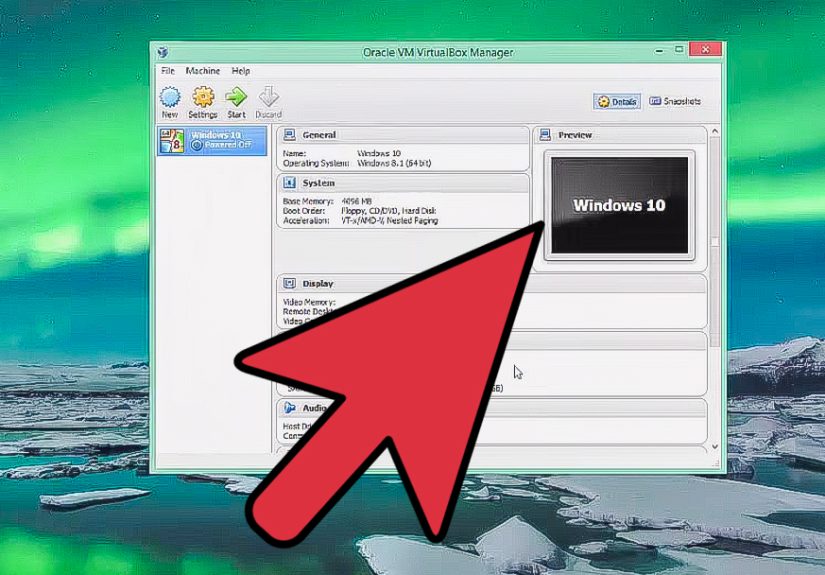This screenshot has height=575, width=825.
Task: Click 'Floppy, CD/DVD, Hard Disk' boot order
Action: (x=388, y=211)
